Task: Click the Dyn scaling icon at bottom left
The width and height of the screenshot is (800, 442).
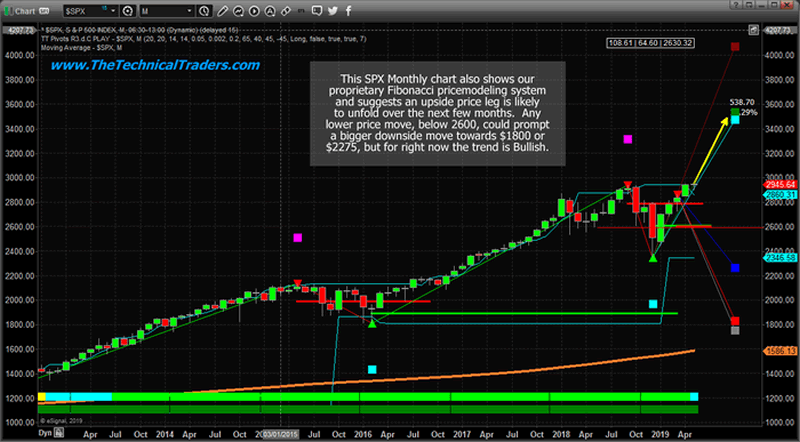Action: tap(59, 433)
